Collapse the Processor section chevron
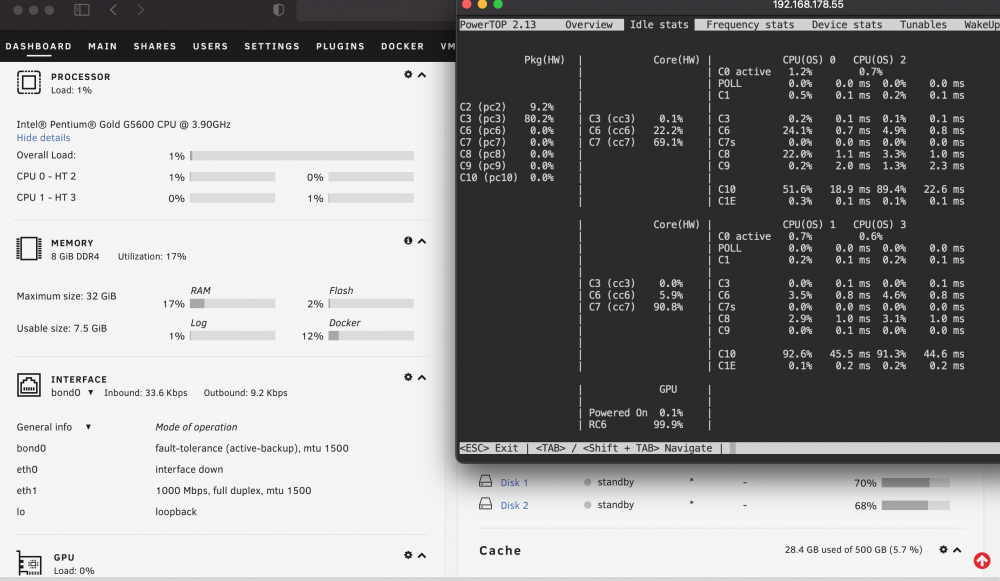Viewport: 1000px width, 581px height. click(x=422, y=75)
